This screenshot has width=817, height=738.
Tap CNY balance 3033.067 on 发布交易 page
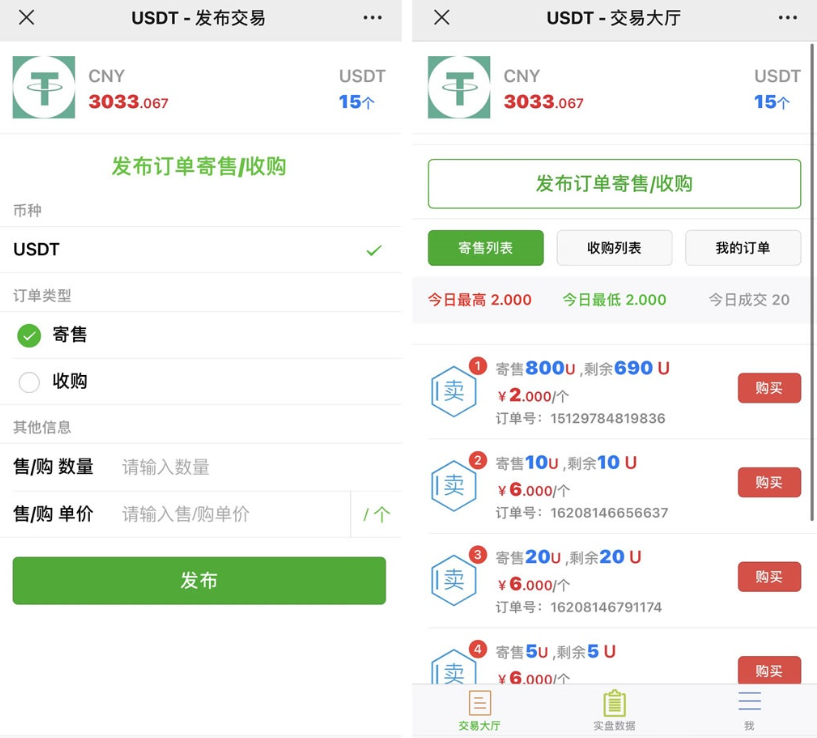click(x=128, y=102)
